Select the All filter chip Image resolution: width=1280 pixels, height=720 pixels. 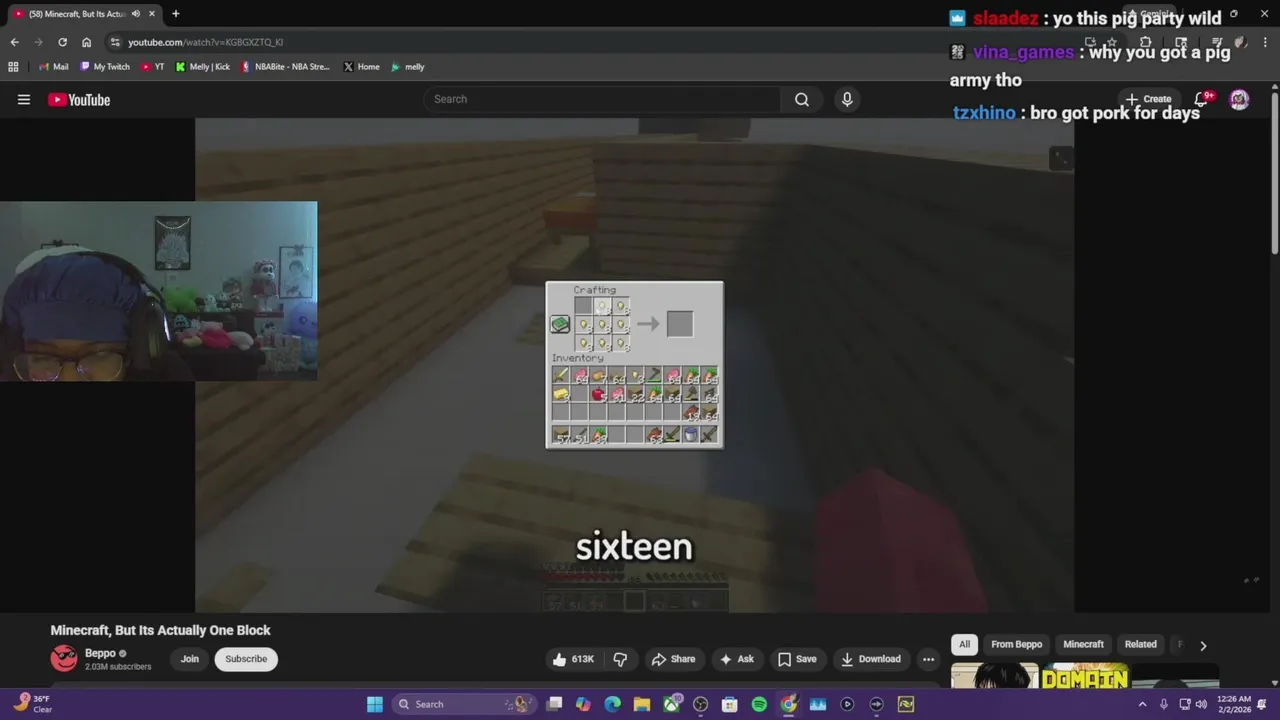[964, 644]
